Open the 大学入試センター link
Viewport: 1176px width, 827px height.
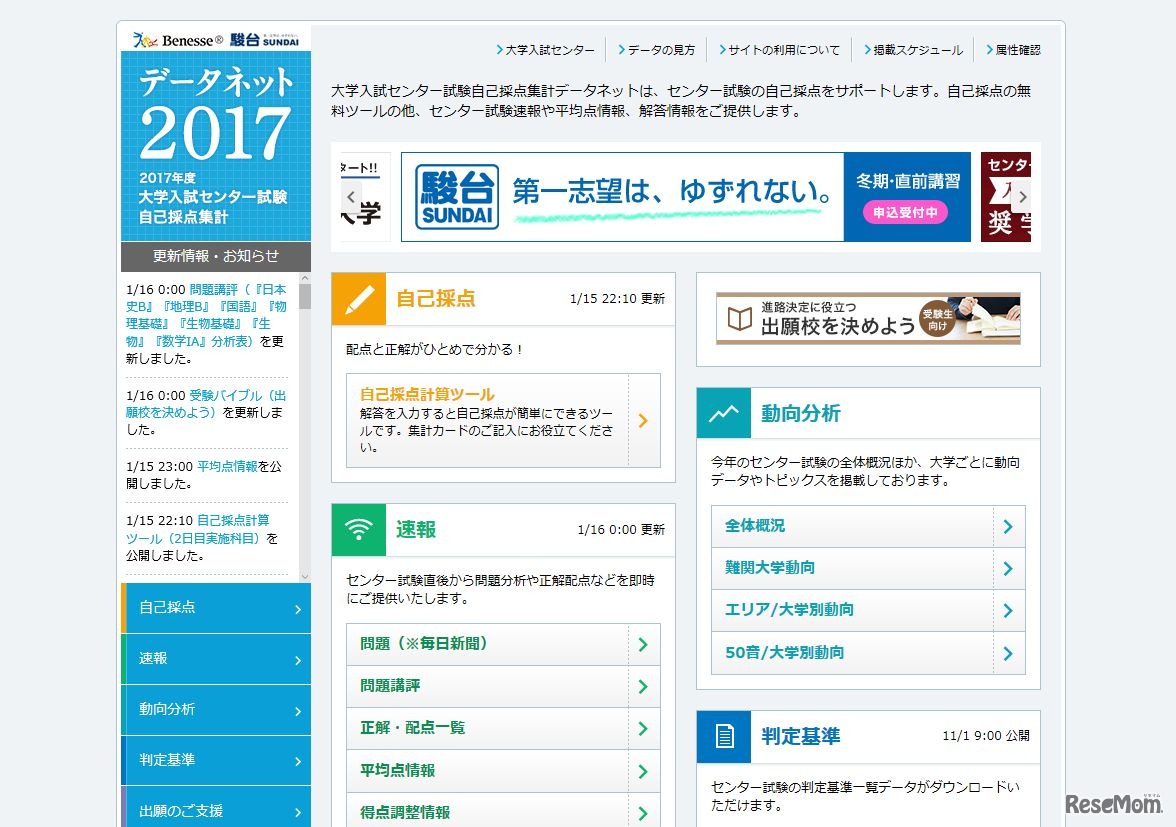(545, 49)
